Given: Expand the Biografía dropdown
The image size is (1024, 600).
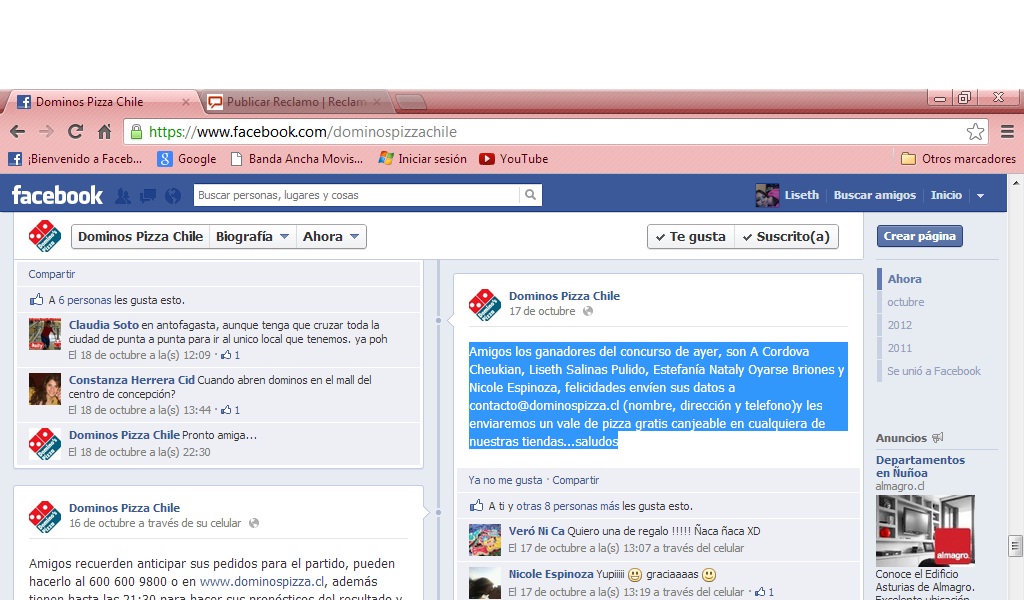Looking at the screenshot, I should click(x=252, y=237).
